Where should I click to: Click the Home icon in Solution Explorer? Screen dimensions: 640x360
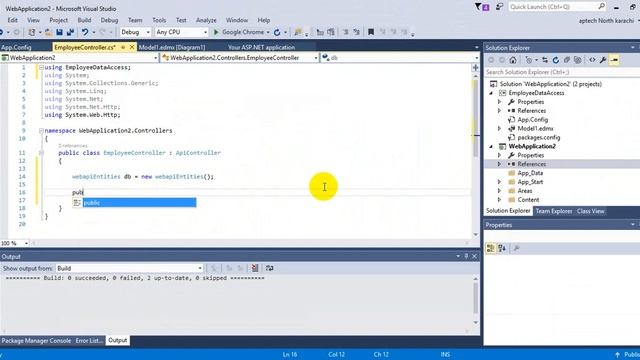click(x=513, y=60)
